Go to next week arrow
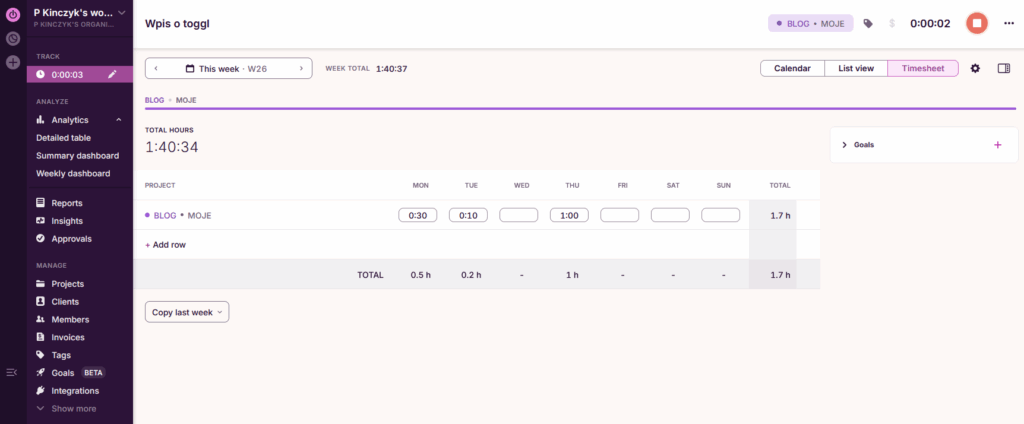This screenshot has width=1024, height=424. pos(301,68)
